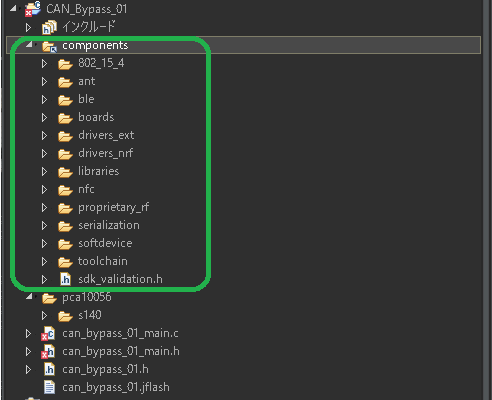The image size is (492, 400).
Task: Expand the ble folder arrow
Action: tap(44, 99)
